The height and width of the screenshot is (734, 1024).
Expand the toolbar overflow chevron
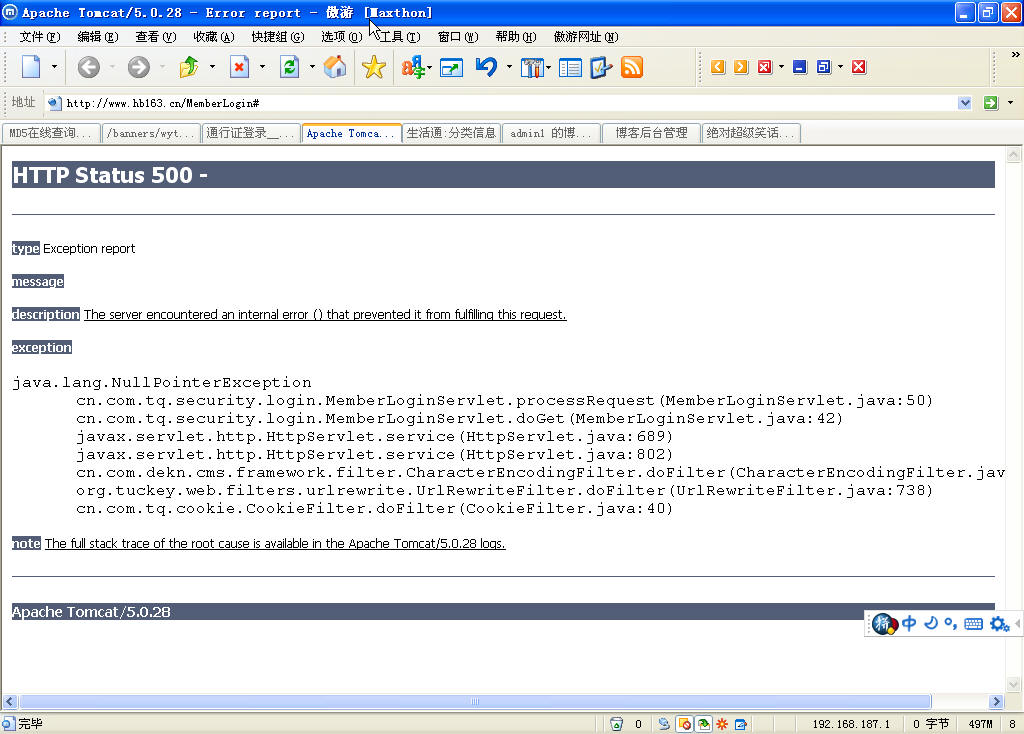1016,55
